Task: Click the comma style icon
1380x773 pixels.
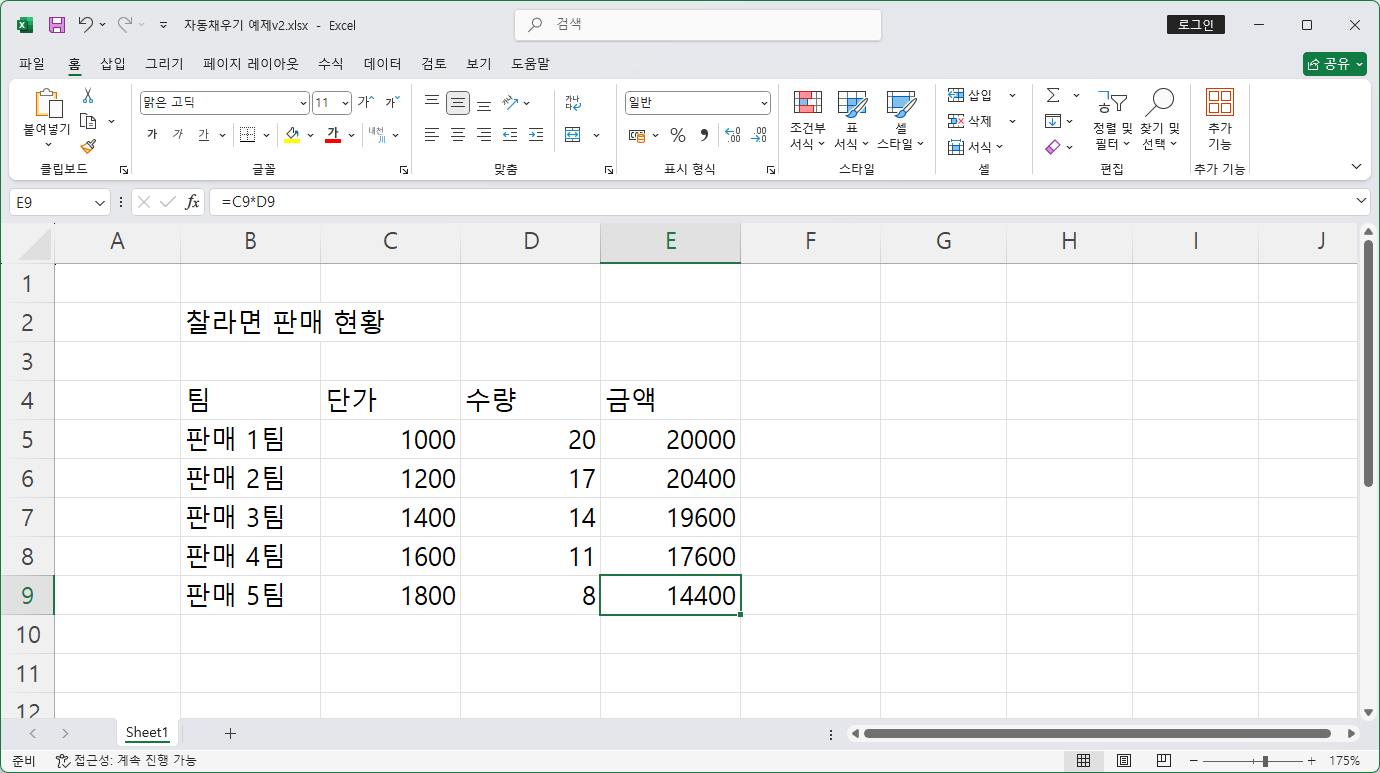Action: click(x=704, y=135)
